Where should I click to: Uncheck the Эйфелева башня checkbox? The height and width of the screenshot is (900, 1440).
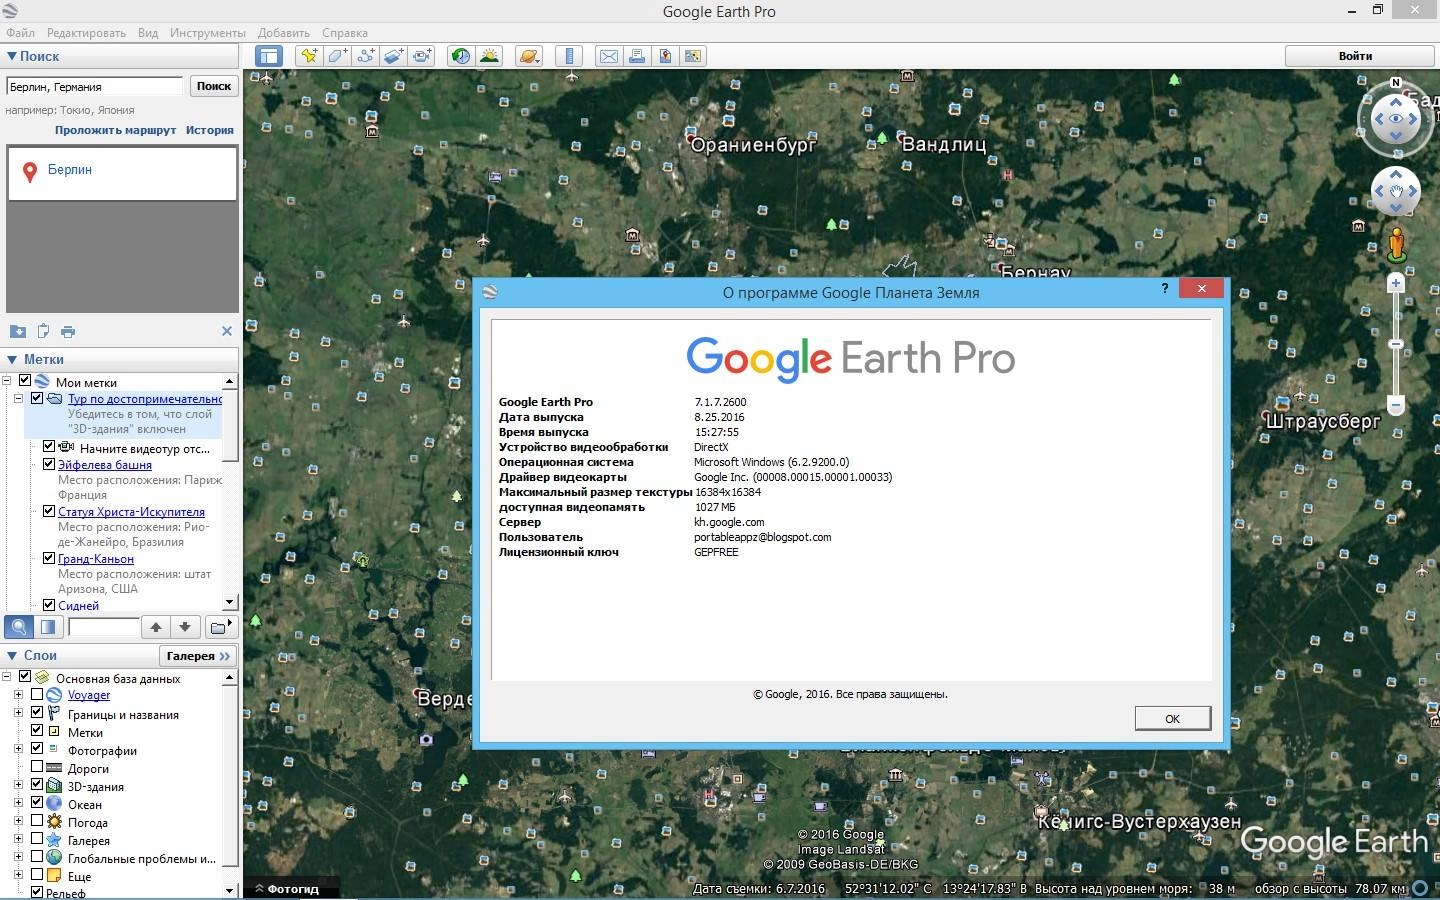[49, 464]
